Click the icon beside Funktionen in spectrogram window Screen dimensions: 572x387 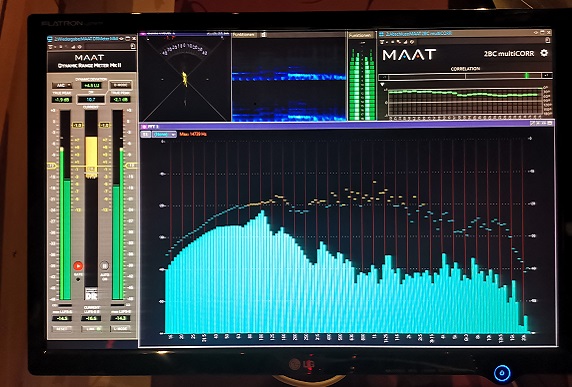(263, 35)
